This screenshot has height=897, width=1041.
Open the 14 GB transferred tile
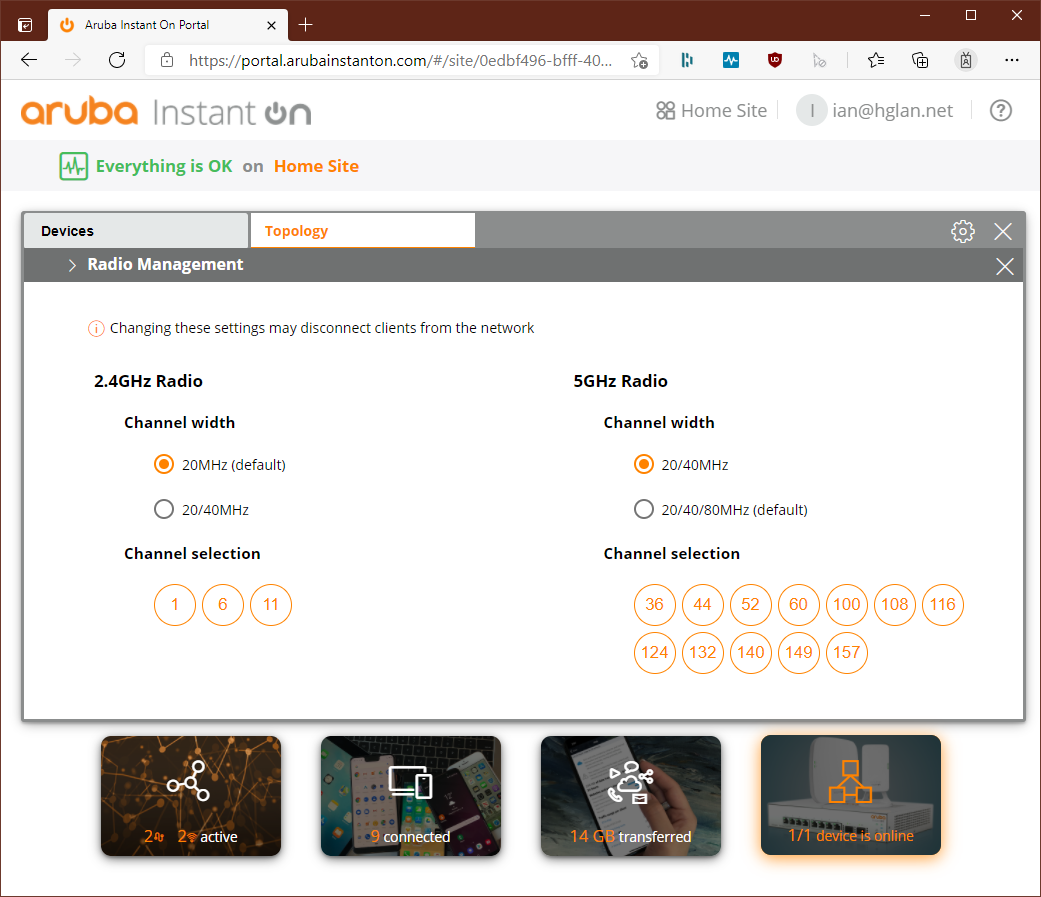click(631, 795)
